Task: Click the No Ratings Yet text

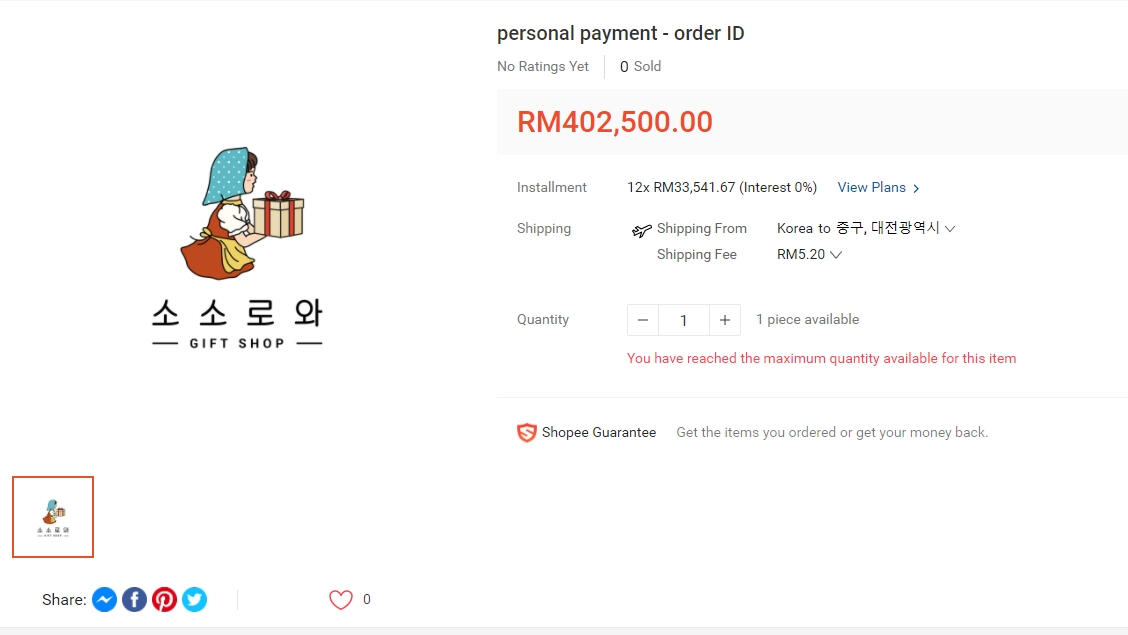Action: (543, 66)
